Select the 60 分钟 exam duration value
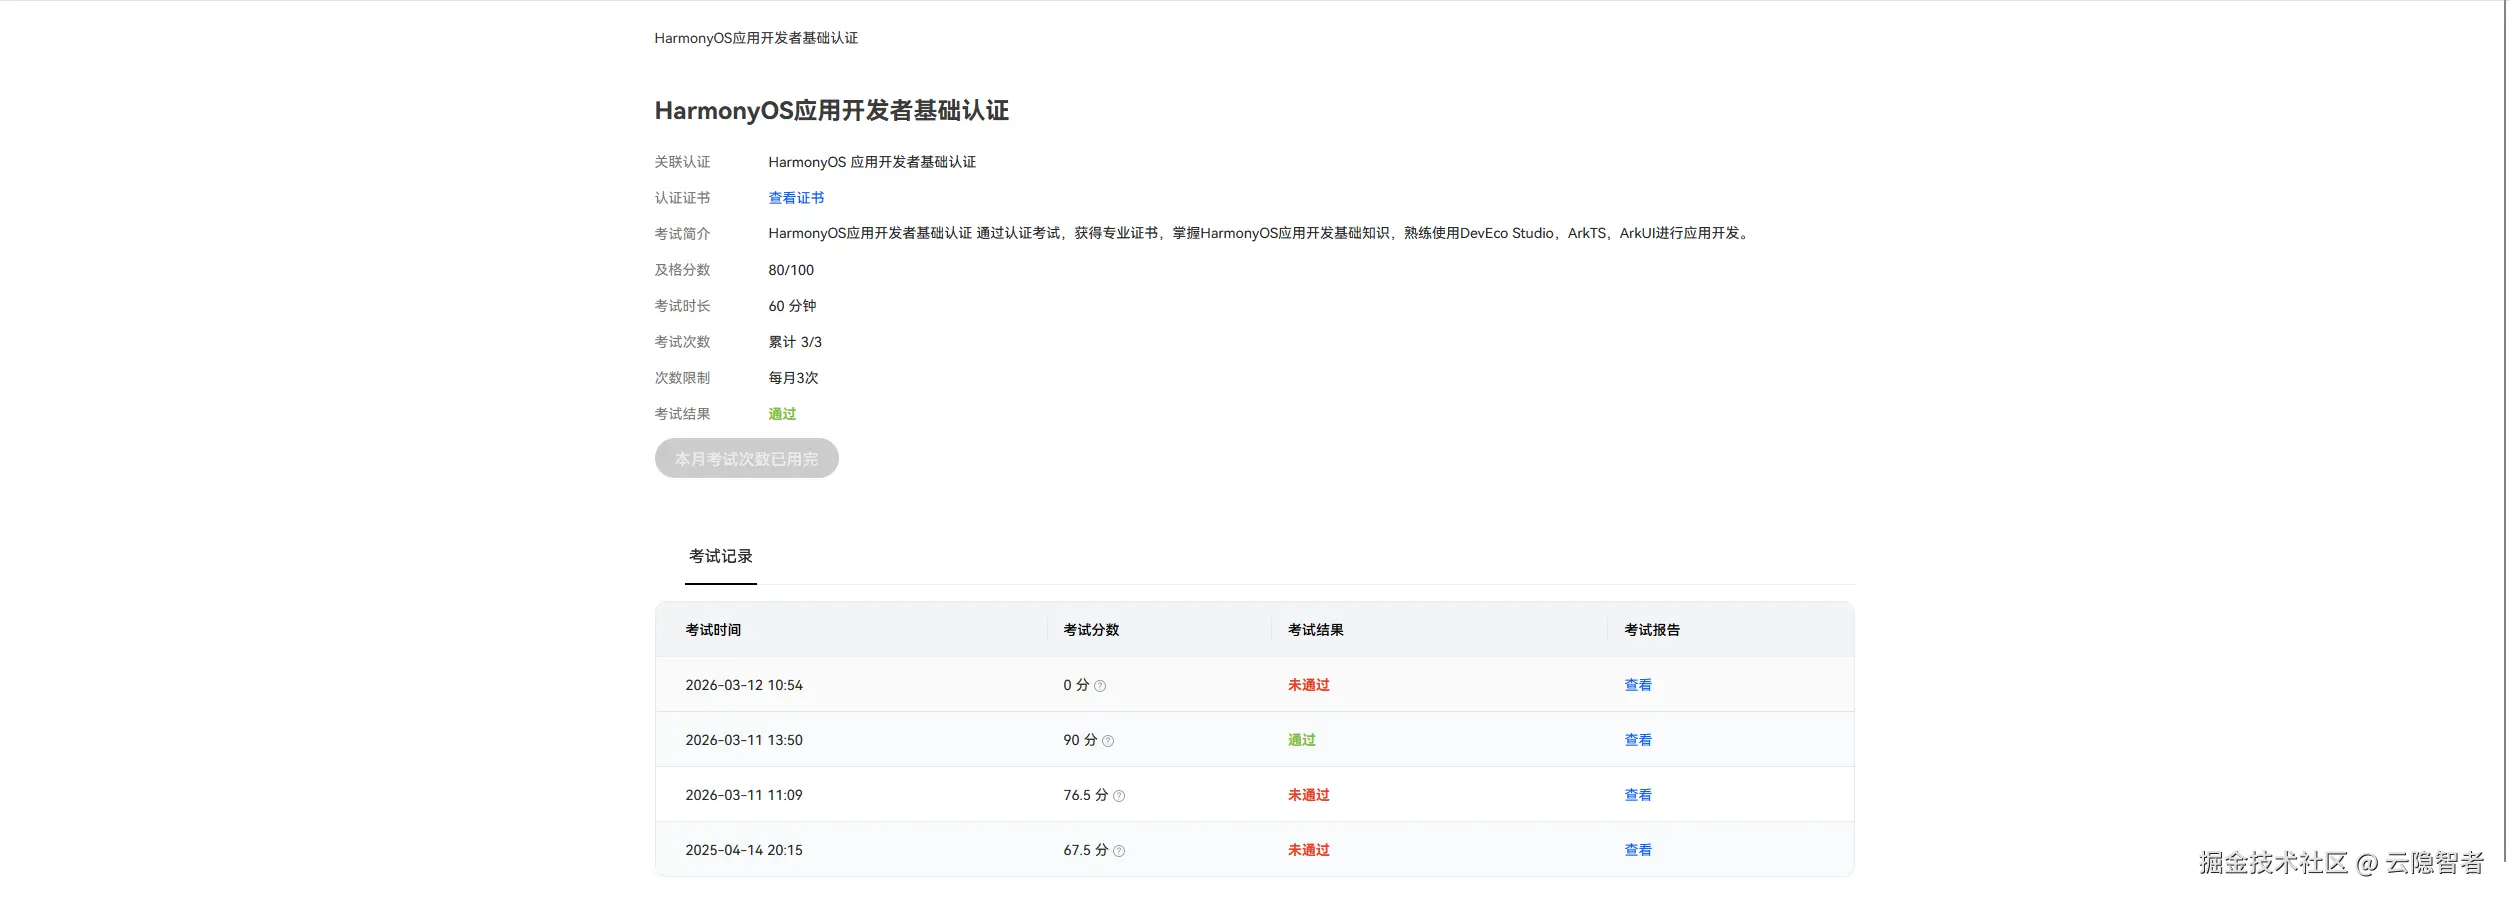 tap(792, 306)
